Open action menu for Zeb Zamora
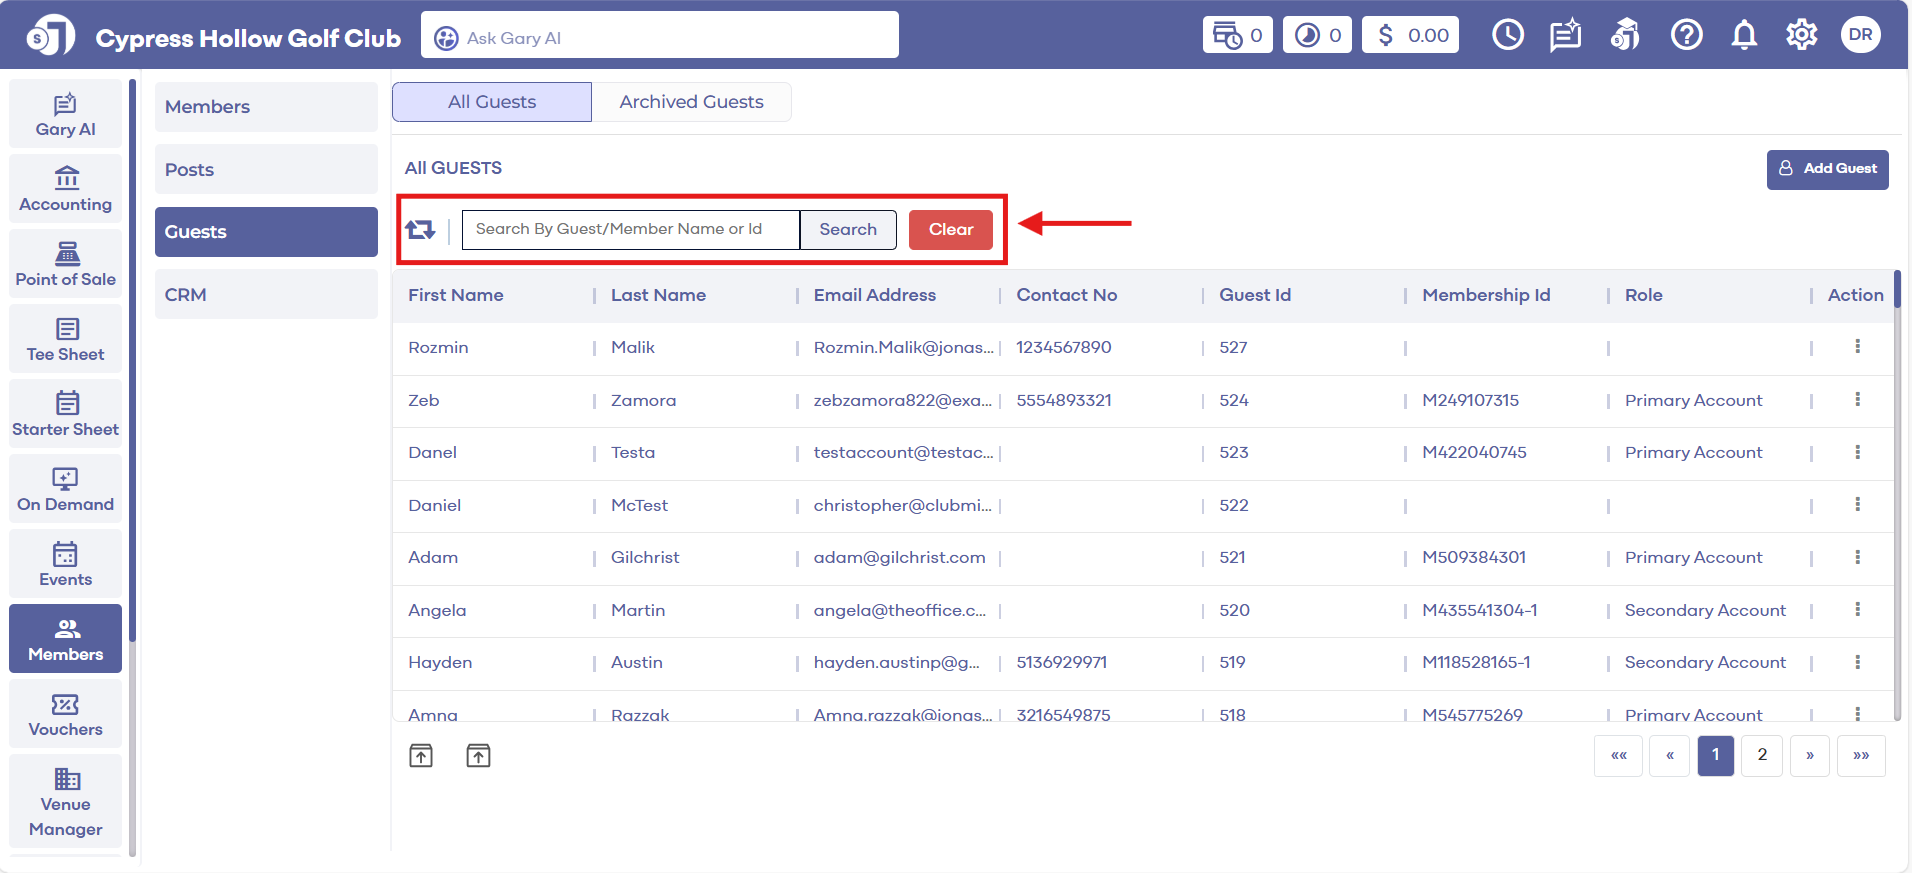 pos(1857,400)
